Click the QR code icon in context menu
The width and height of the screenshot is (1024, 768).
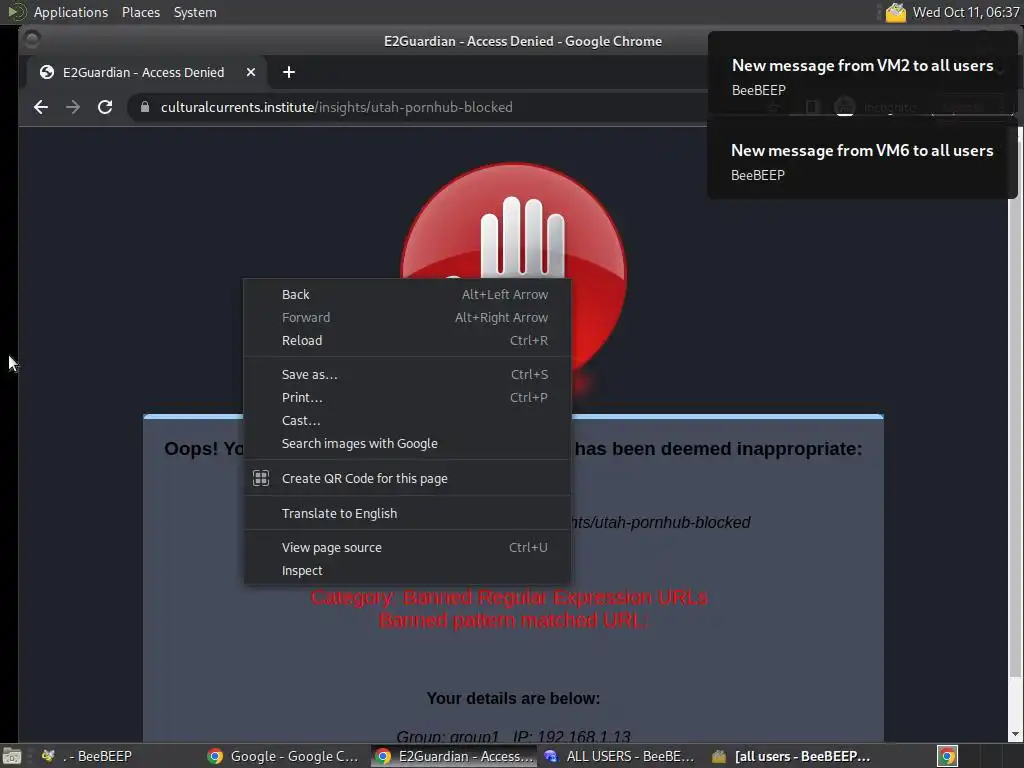pyautogui.click(x=261, y=478)
